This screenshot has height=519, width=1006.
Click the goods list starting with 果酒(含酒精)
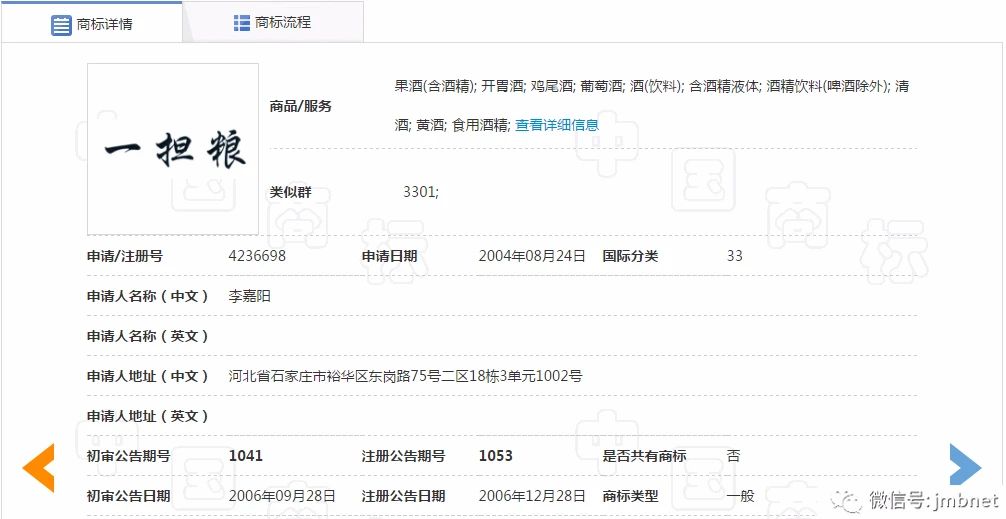[652, 105]
